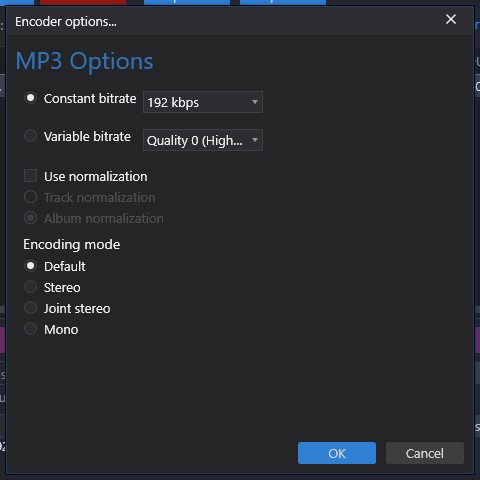Image resolution: width=480 pixels, height=480 pixels.
Task: Select the Constant bitrate radio button
Action: click(30, 98)
